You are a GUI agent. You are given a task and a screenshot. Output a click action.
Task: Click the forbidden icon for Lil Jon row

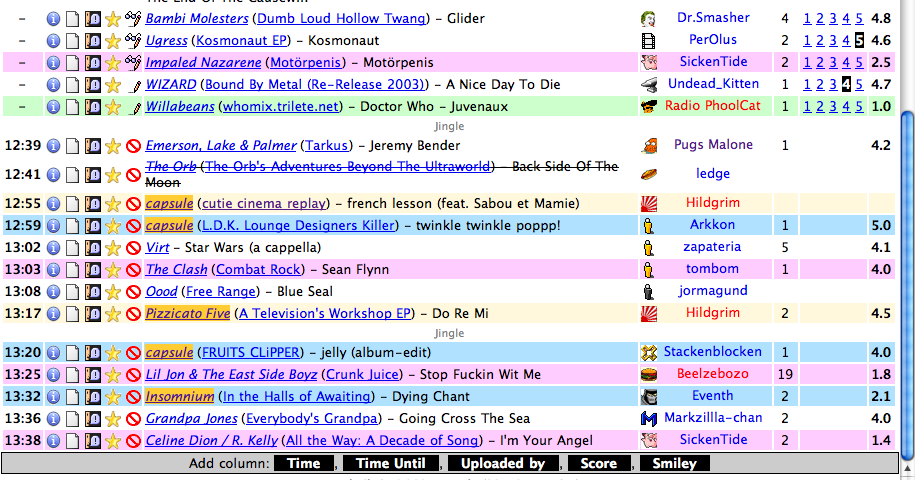(134, 375)
